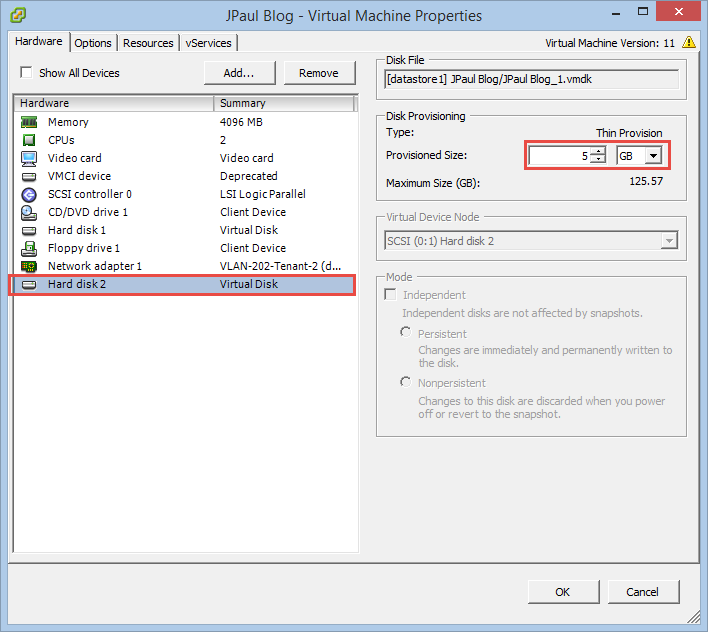Click the Cancel button

[x=643, y=591]
